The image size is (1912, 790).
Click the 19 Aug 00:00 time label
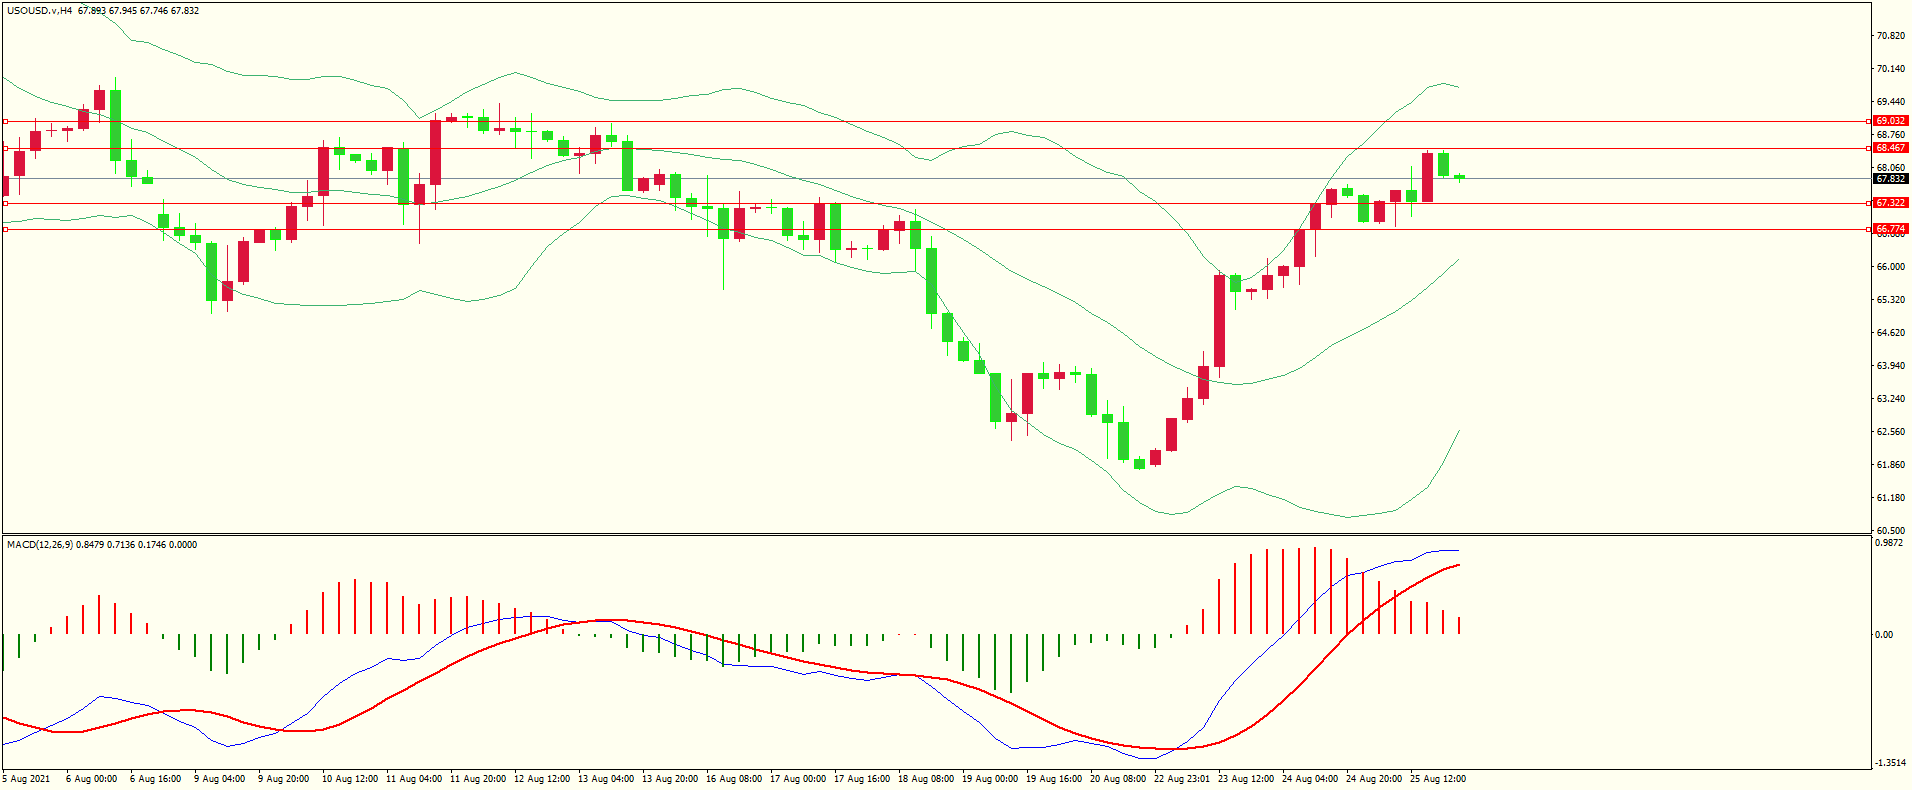point(990,779)
